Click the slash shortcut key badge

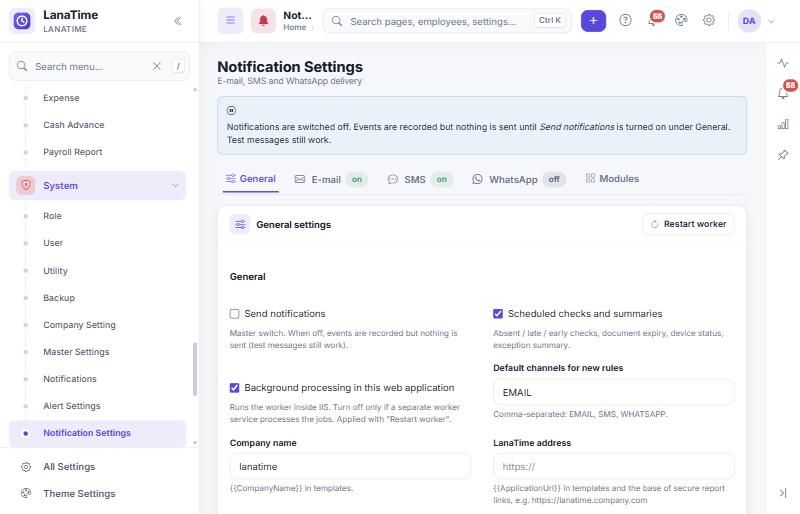pos(178,66)
